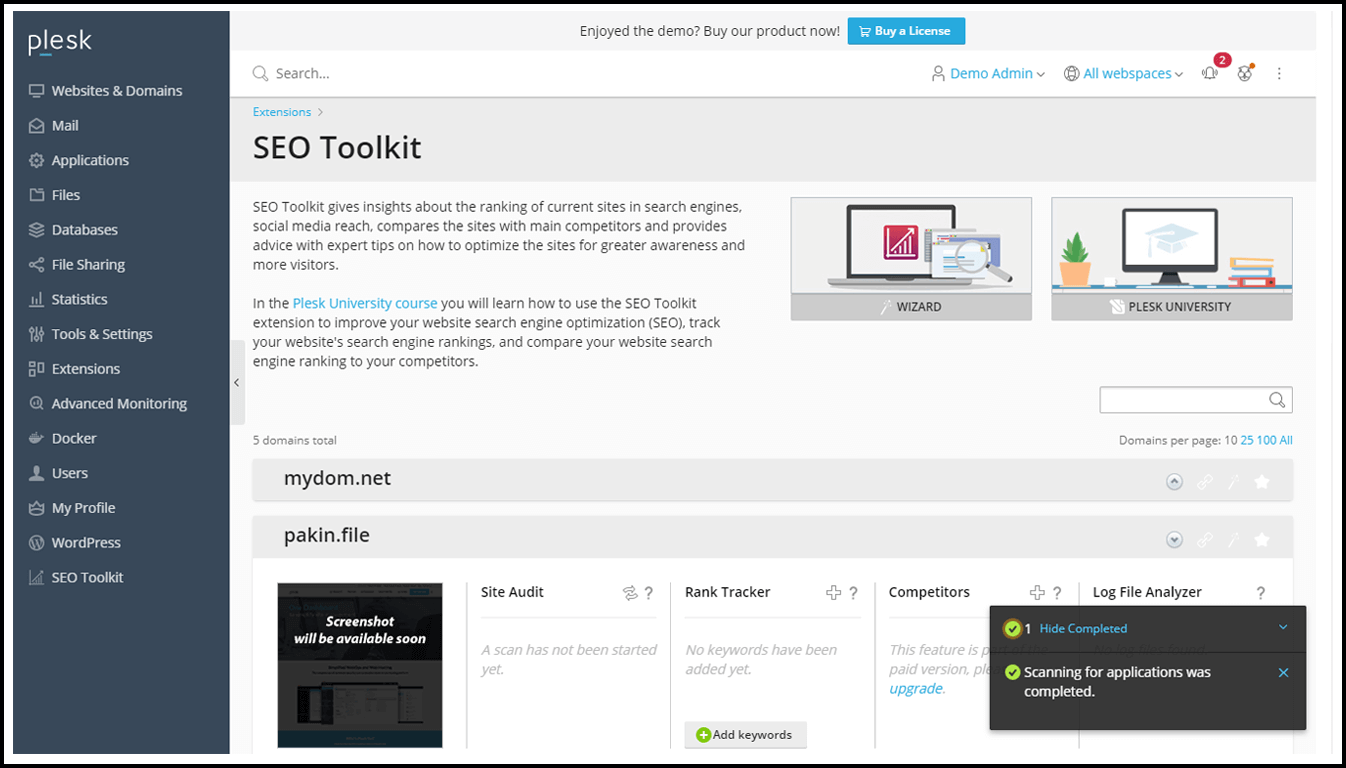Click the Plesk logo
Image resolution: width=1346 pixels, height=768 pixels.
point(60,42)
